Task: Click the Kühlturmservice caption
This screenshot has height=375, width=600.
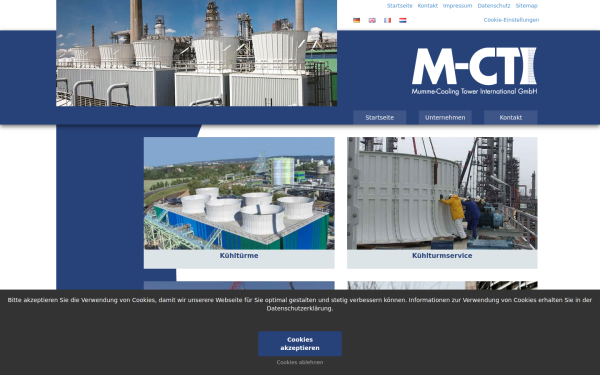Action: point(442,256)
